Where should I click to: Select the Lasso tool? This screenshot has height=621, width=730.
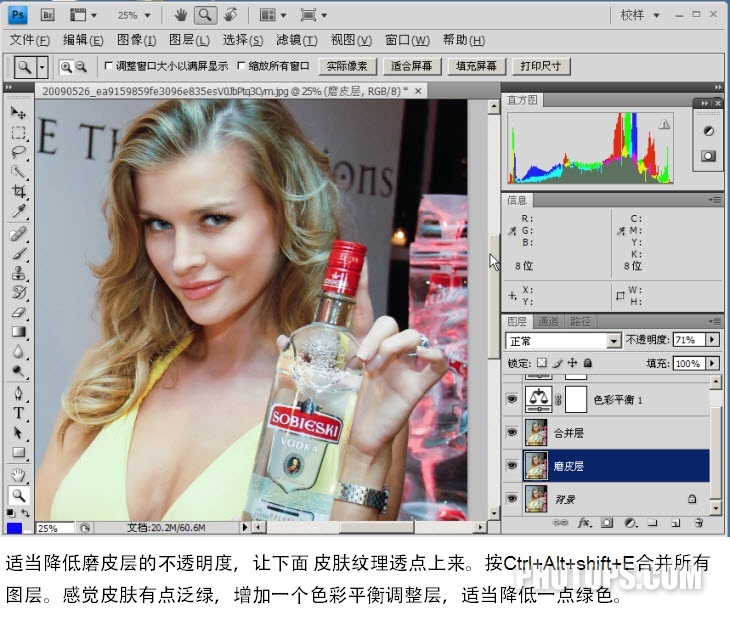click(18, 152)
